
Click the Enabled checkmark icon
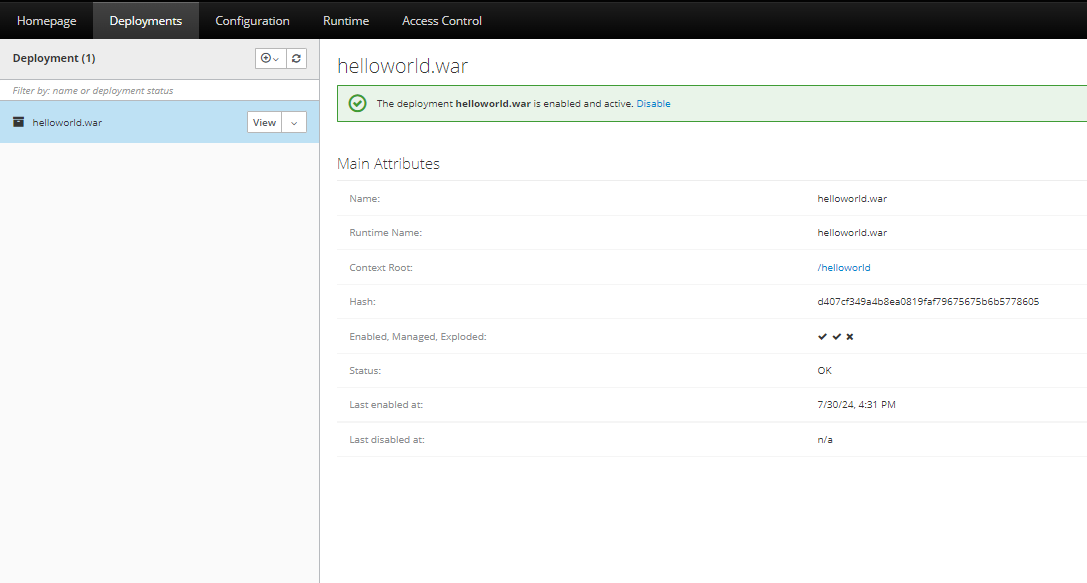pos(822,337)
